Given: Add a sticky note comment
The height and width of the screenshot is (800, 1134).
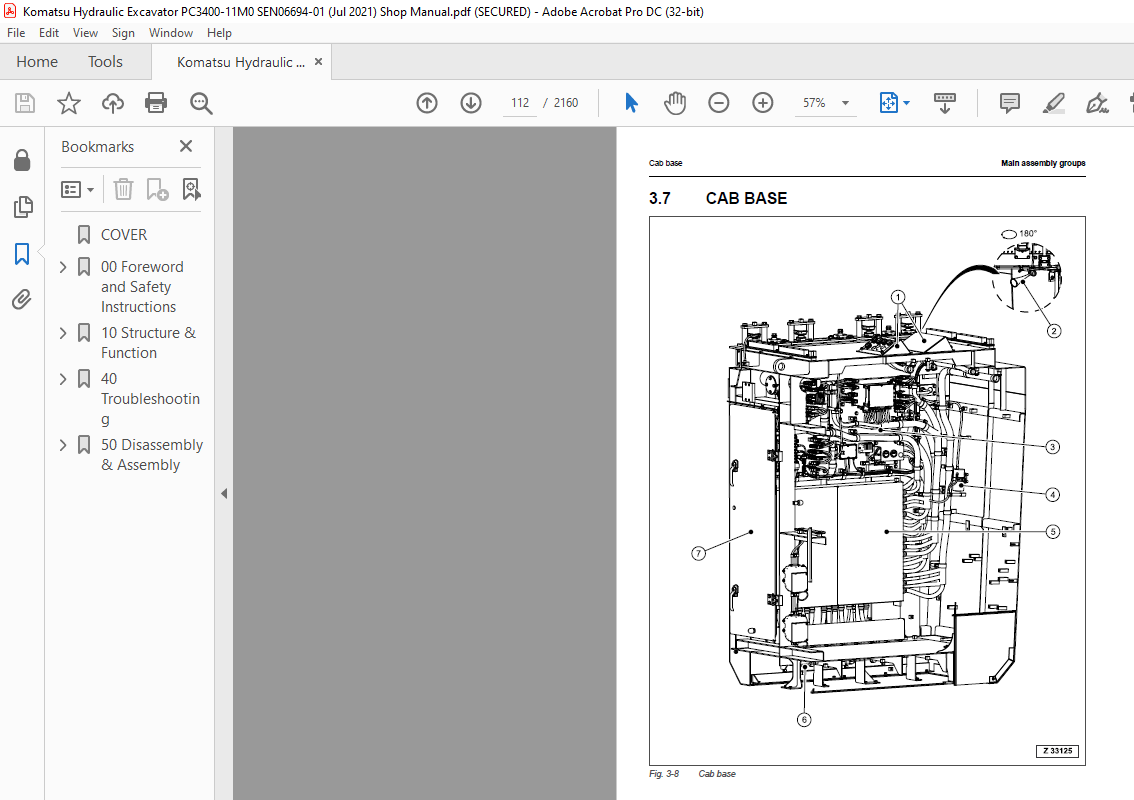Looking at the screenshot, I should click(1010, 103).
